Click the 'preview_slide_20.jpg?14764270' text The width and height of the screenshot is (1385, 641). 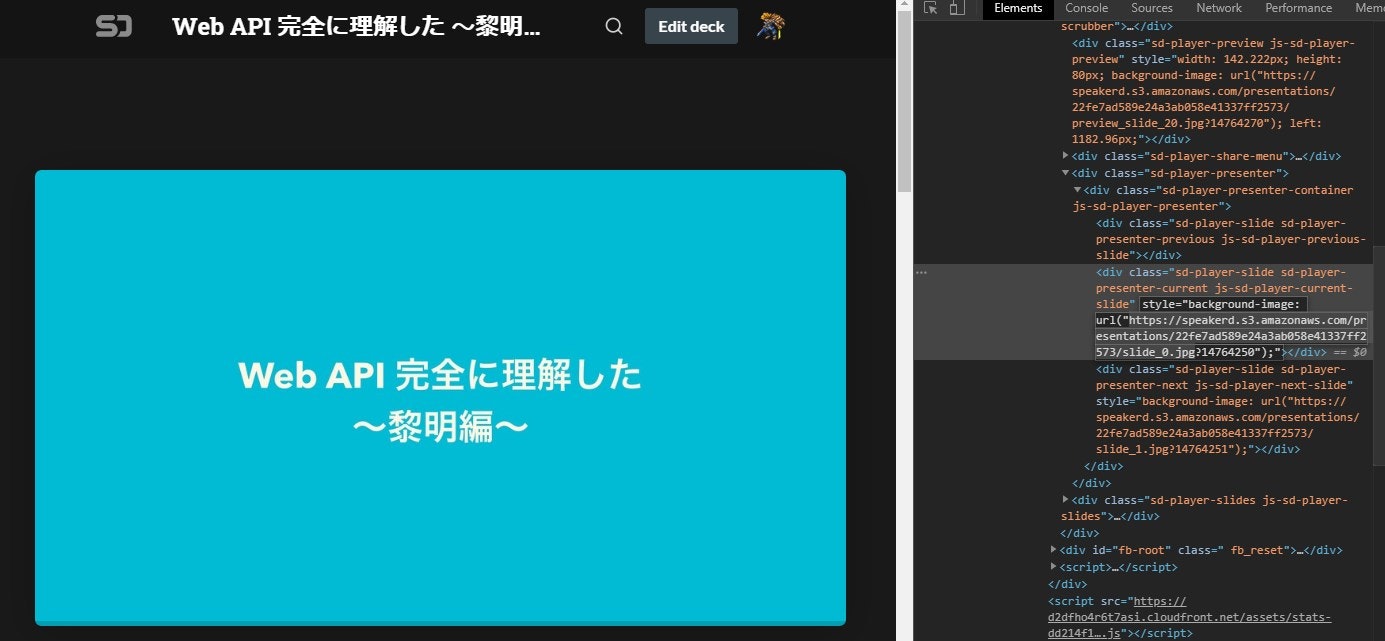[1168, 123]
